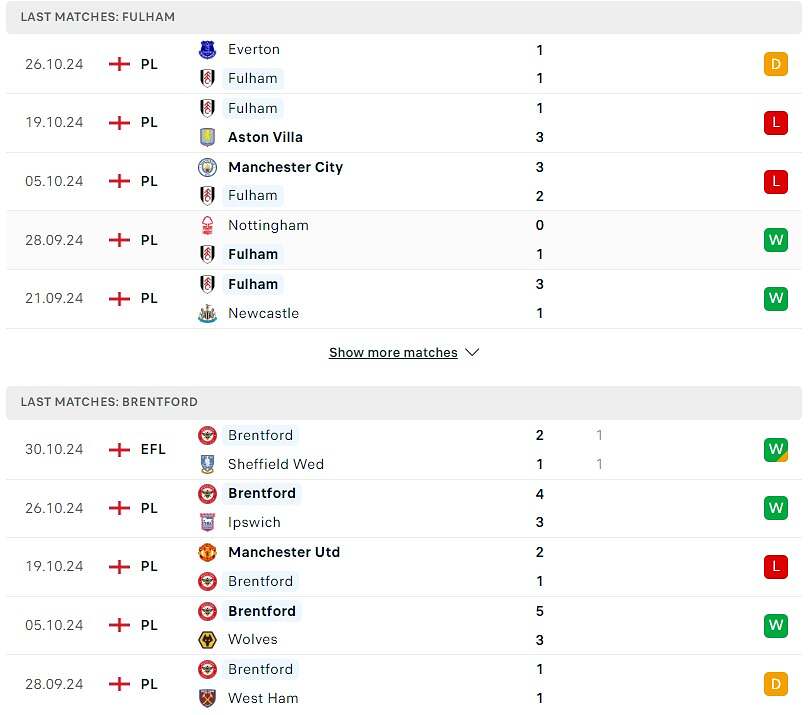808x715 pixels.
Task: Open the Show more matches link
Action: tap(393, 353)
